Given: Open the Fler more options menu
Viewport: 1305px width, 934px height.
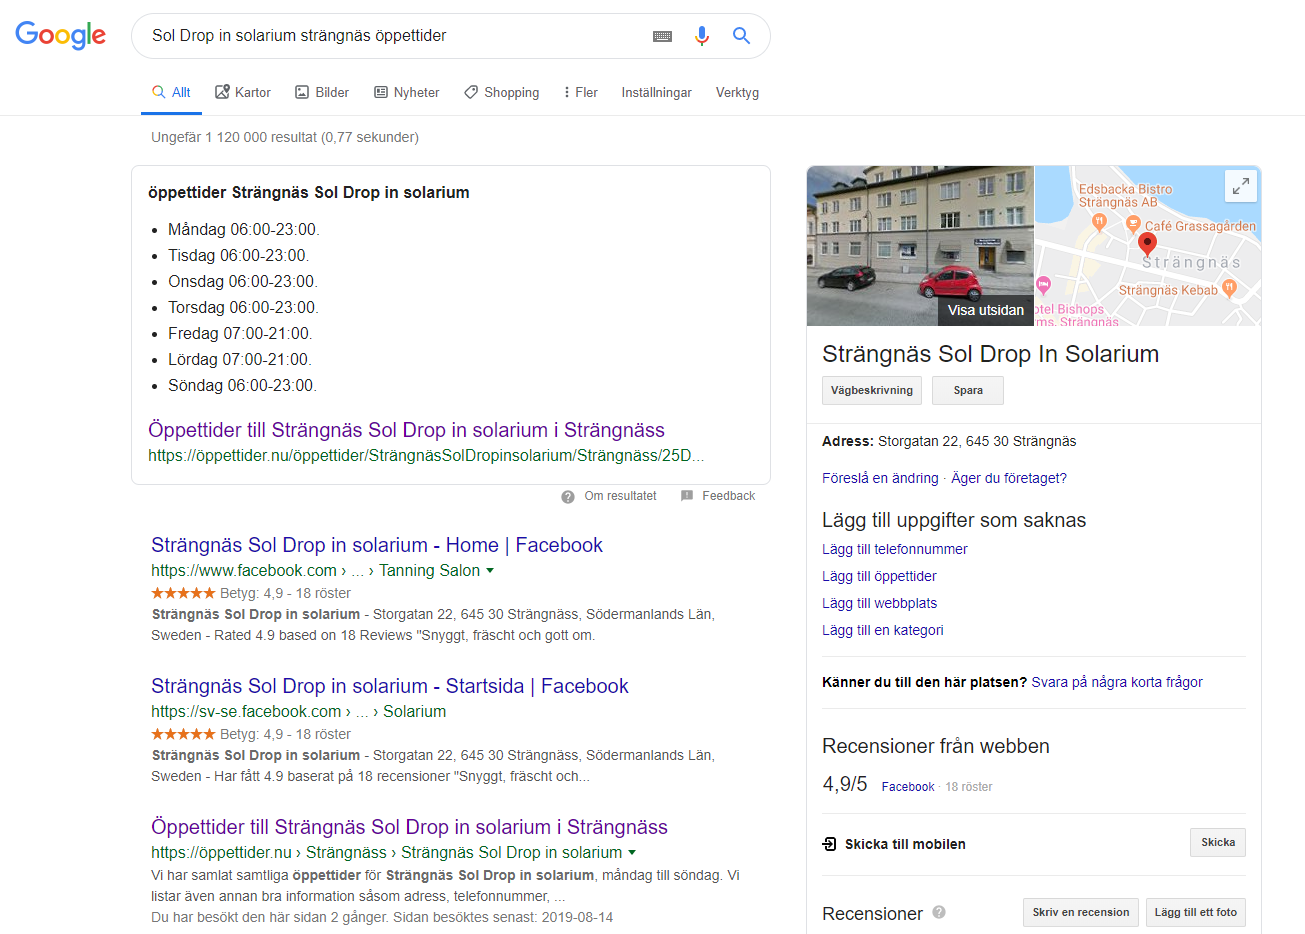Looking at the screenshot, I should (580, 92).
